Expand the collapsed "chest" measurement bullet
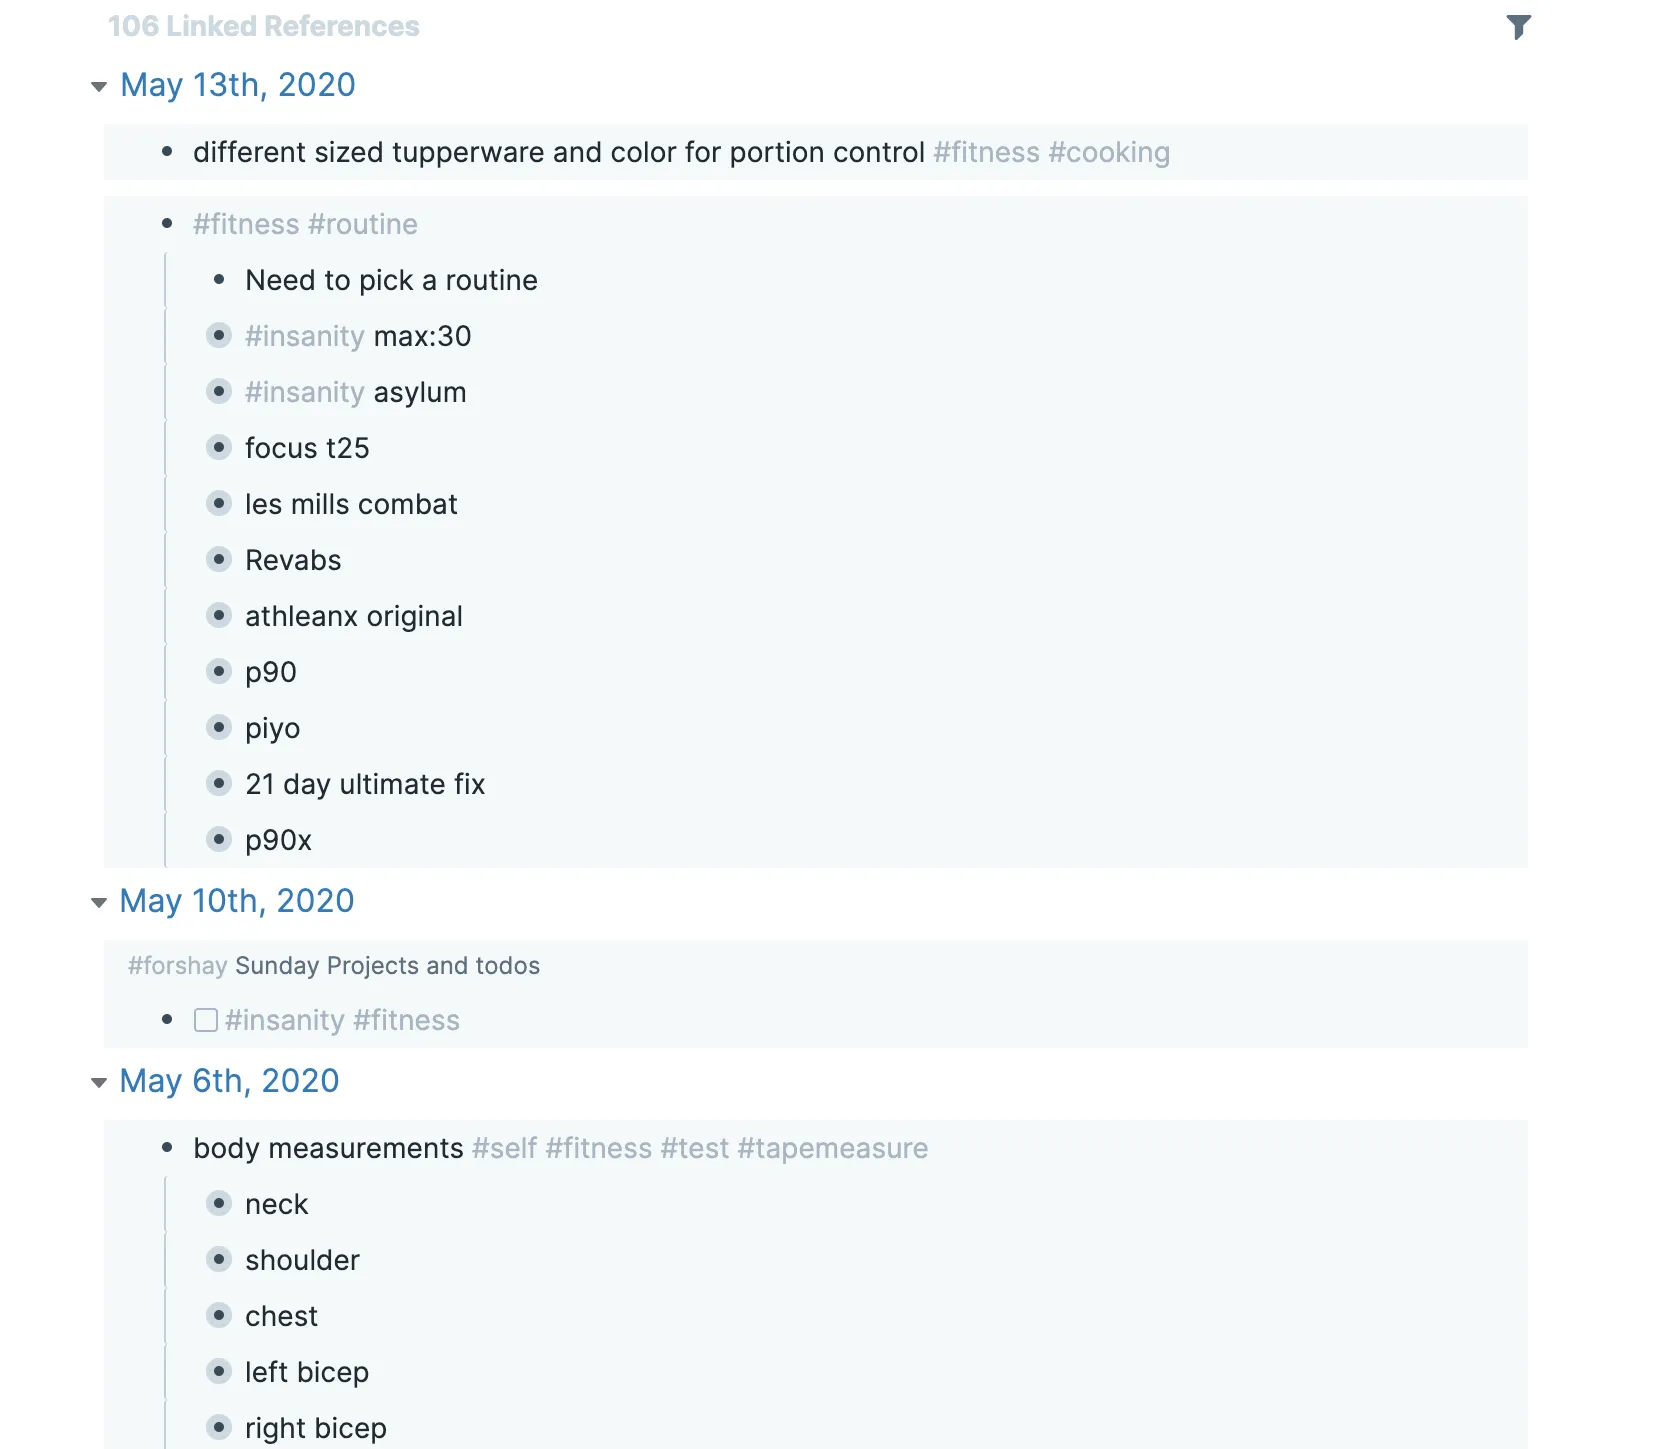Image resolution: width=1678 pixels, height=1449 pixels. (x=219, y=1316)
